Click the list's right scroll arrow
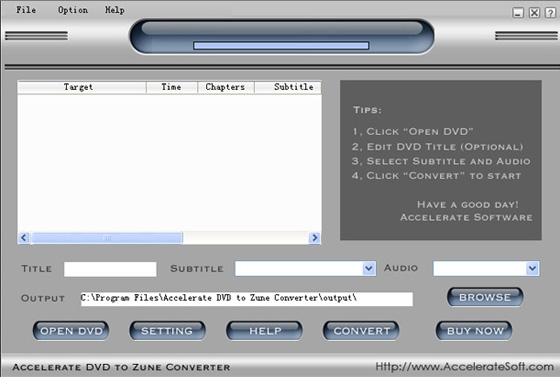 point(315,238)
